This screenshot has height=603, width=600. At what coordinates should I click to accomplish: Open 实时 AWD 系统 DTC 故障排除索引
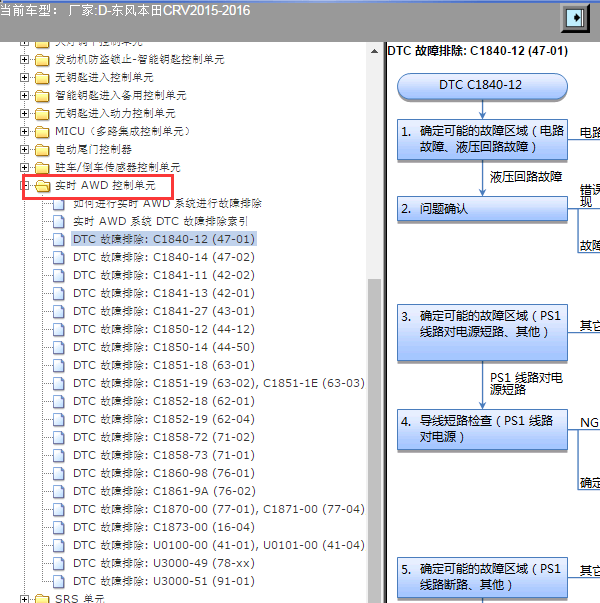[x=160, y=221]
